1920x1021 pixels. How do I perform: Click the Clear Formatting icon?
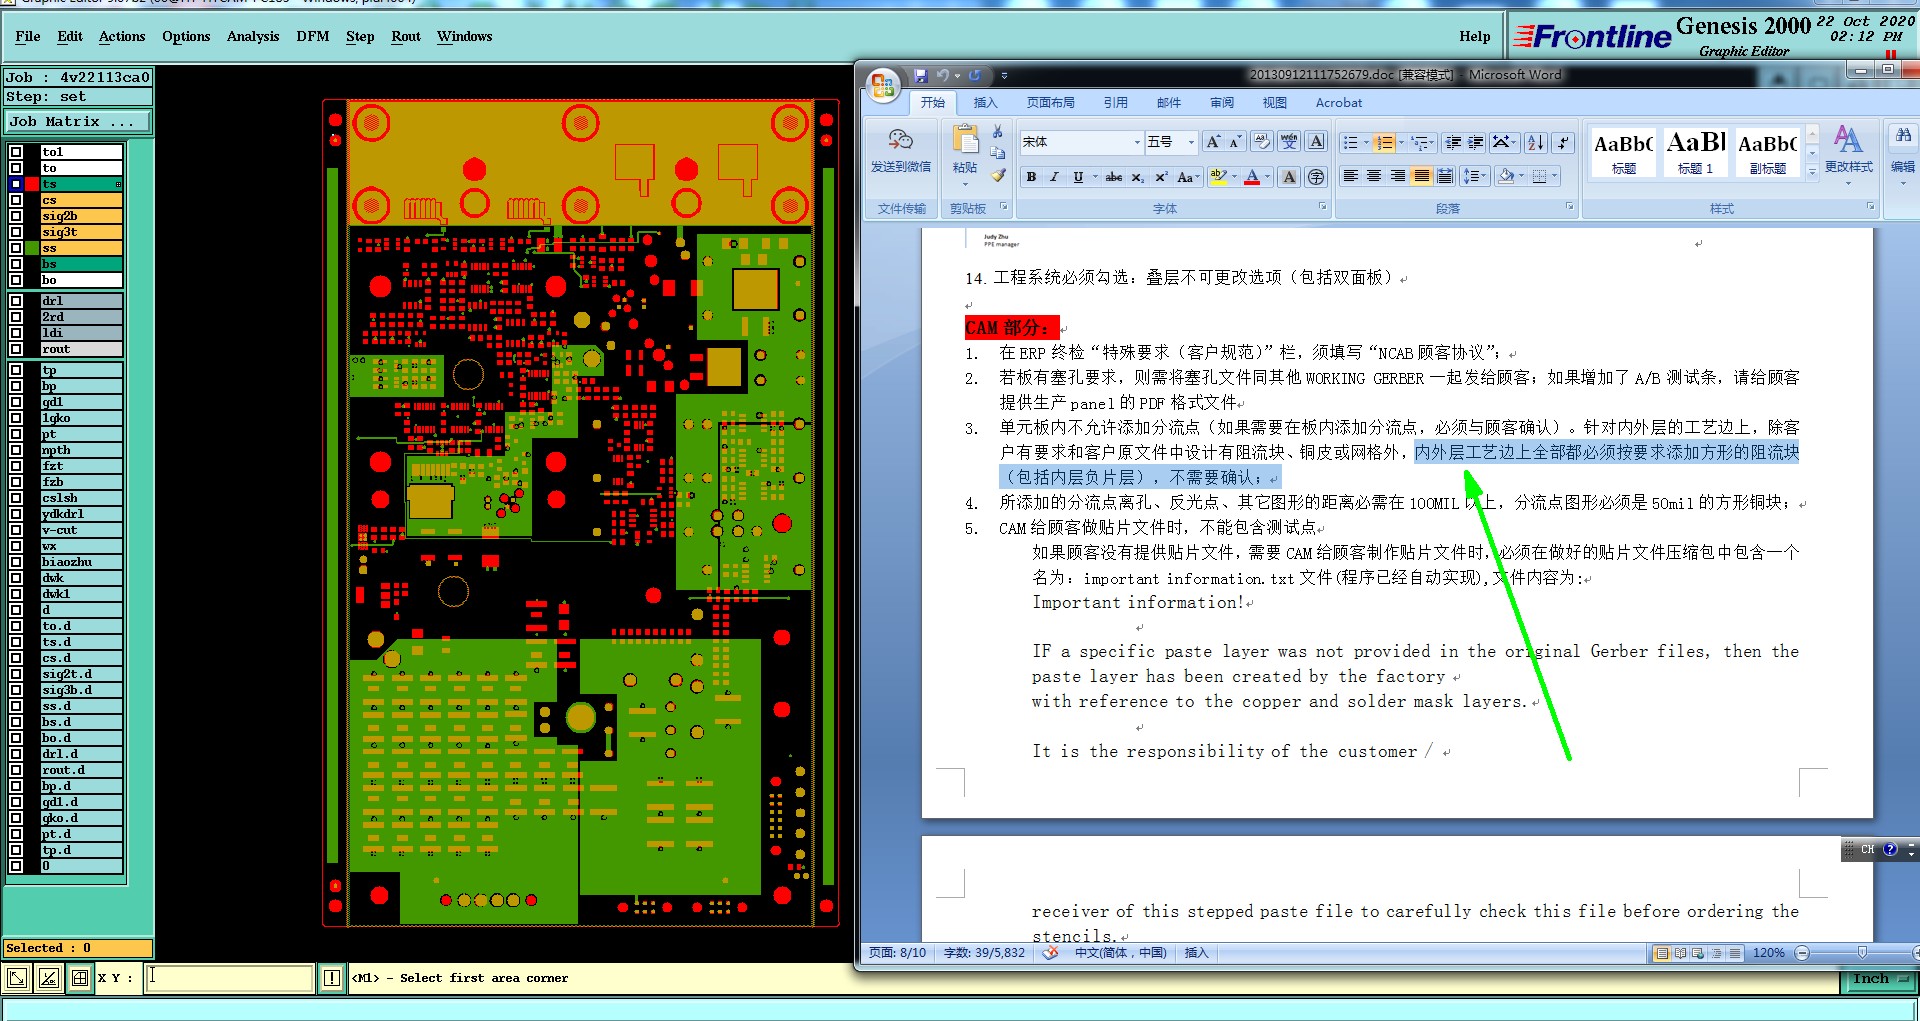click(1263, 142)
